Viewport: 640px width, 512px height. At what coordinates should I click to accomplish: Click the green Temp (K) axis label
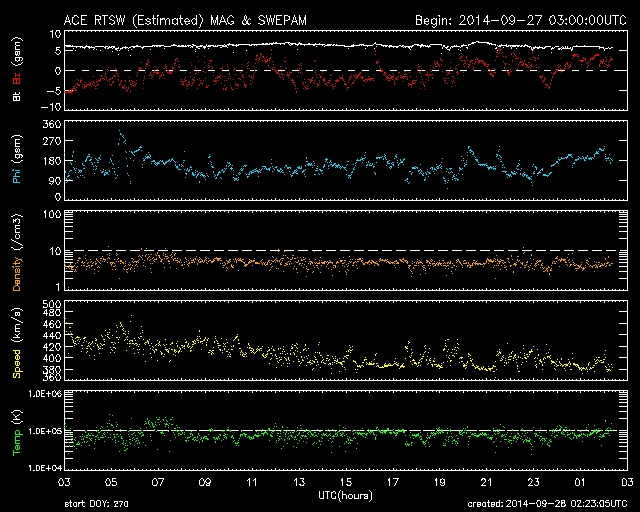(16, 430)
